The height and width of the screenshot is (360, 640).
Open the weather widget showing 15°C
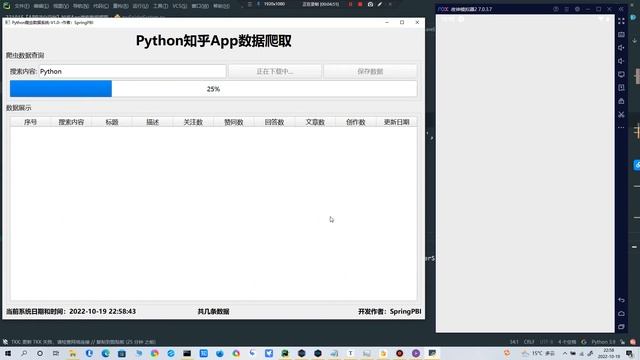539,353
